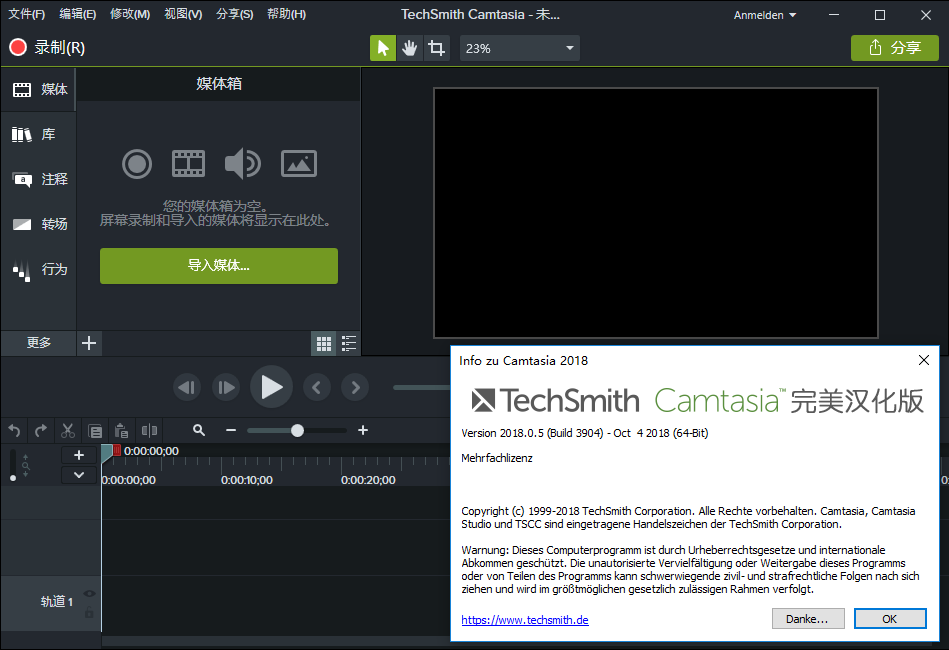The width and height of the screenshot is (949, 650).
Task: Toggle the lock on 轨道 1
Action: coord(89,611)
